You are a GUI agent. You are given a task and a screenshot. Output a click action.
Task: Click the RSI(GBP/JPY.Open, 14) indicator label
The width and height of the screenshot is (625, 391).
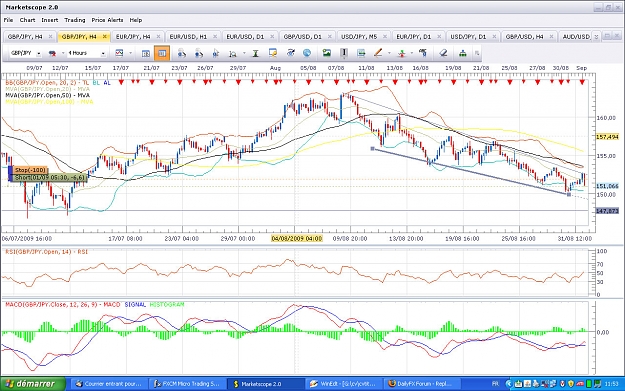tap(46, 252)
